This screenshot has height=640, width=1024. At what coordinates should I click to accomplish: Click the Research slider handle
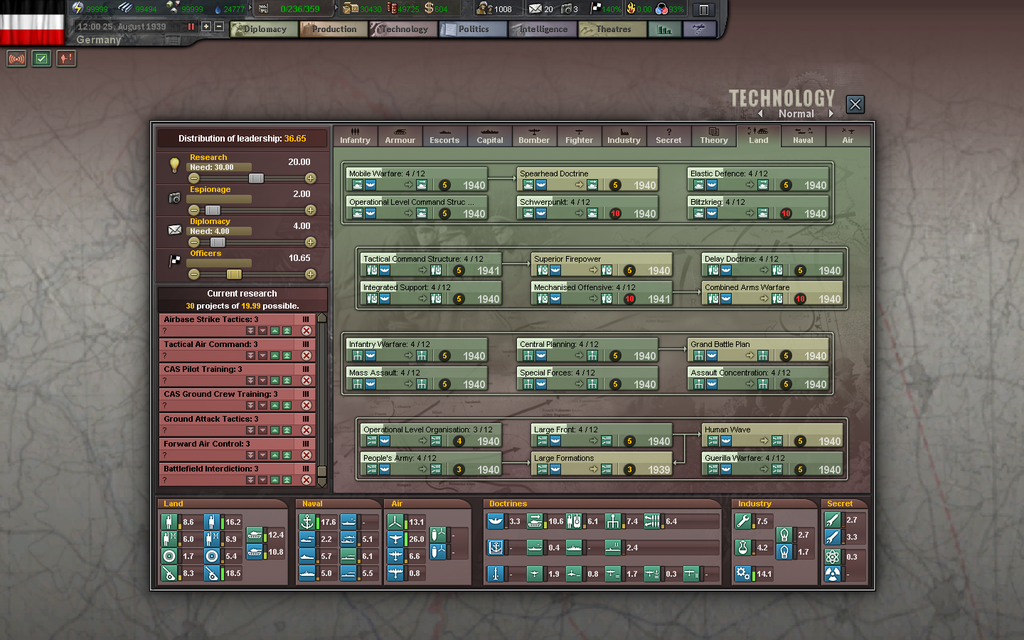click(x=256, y=178)
